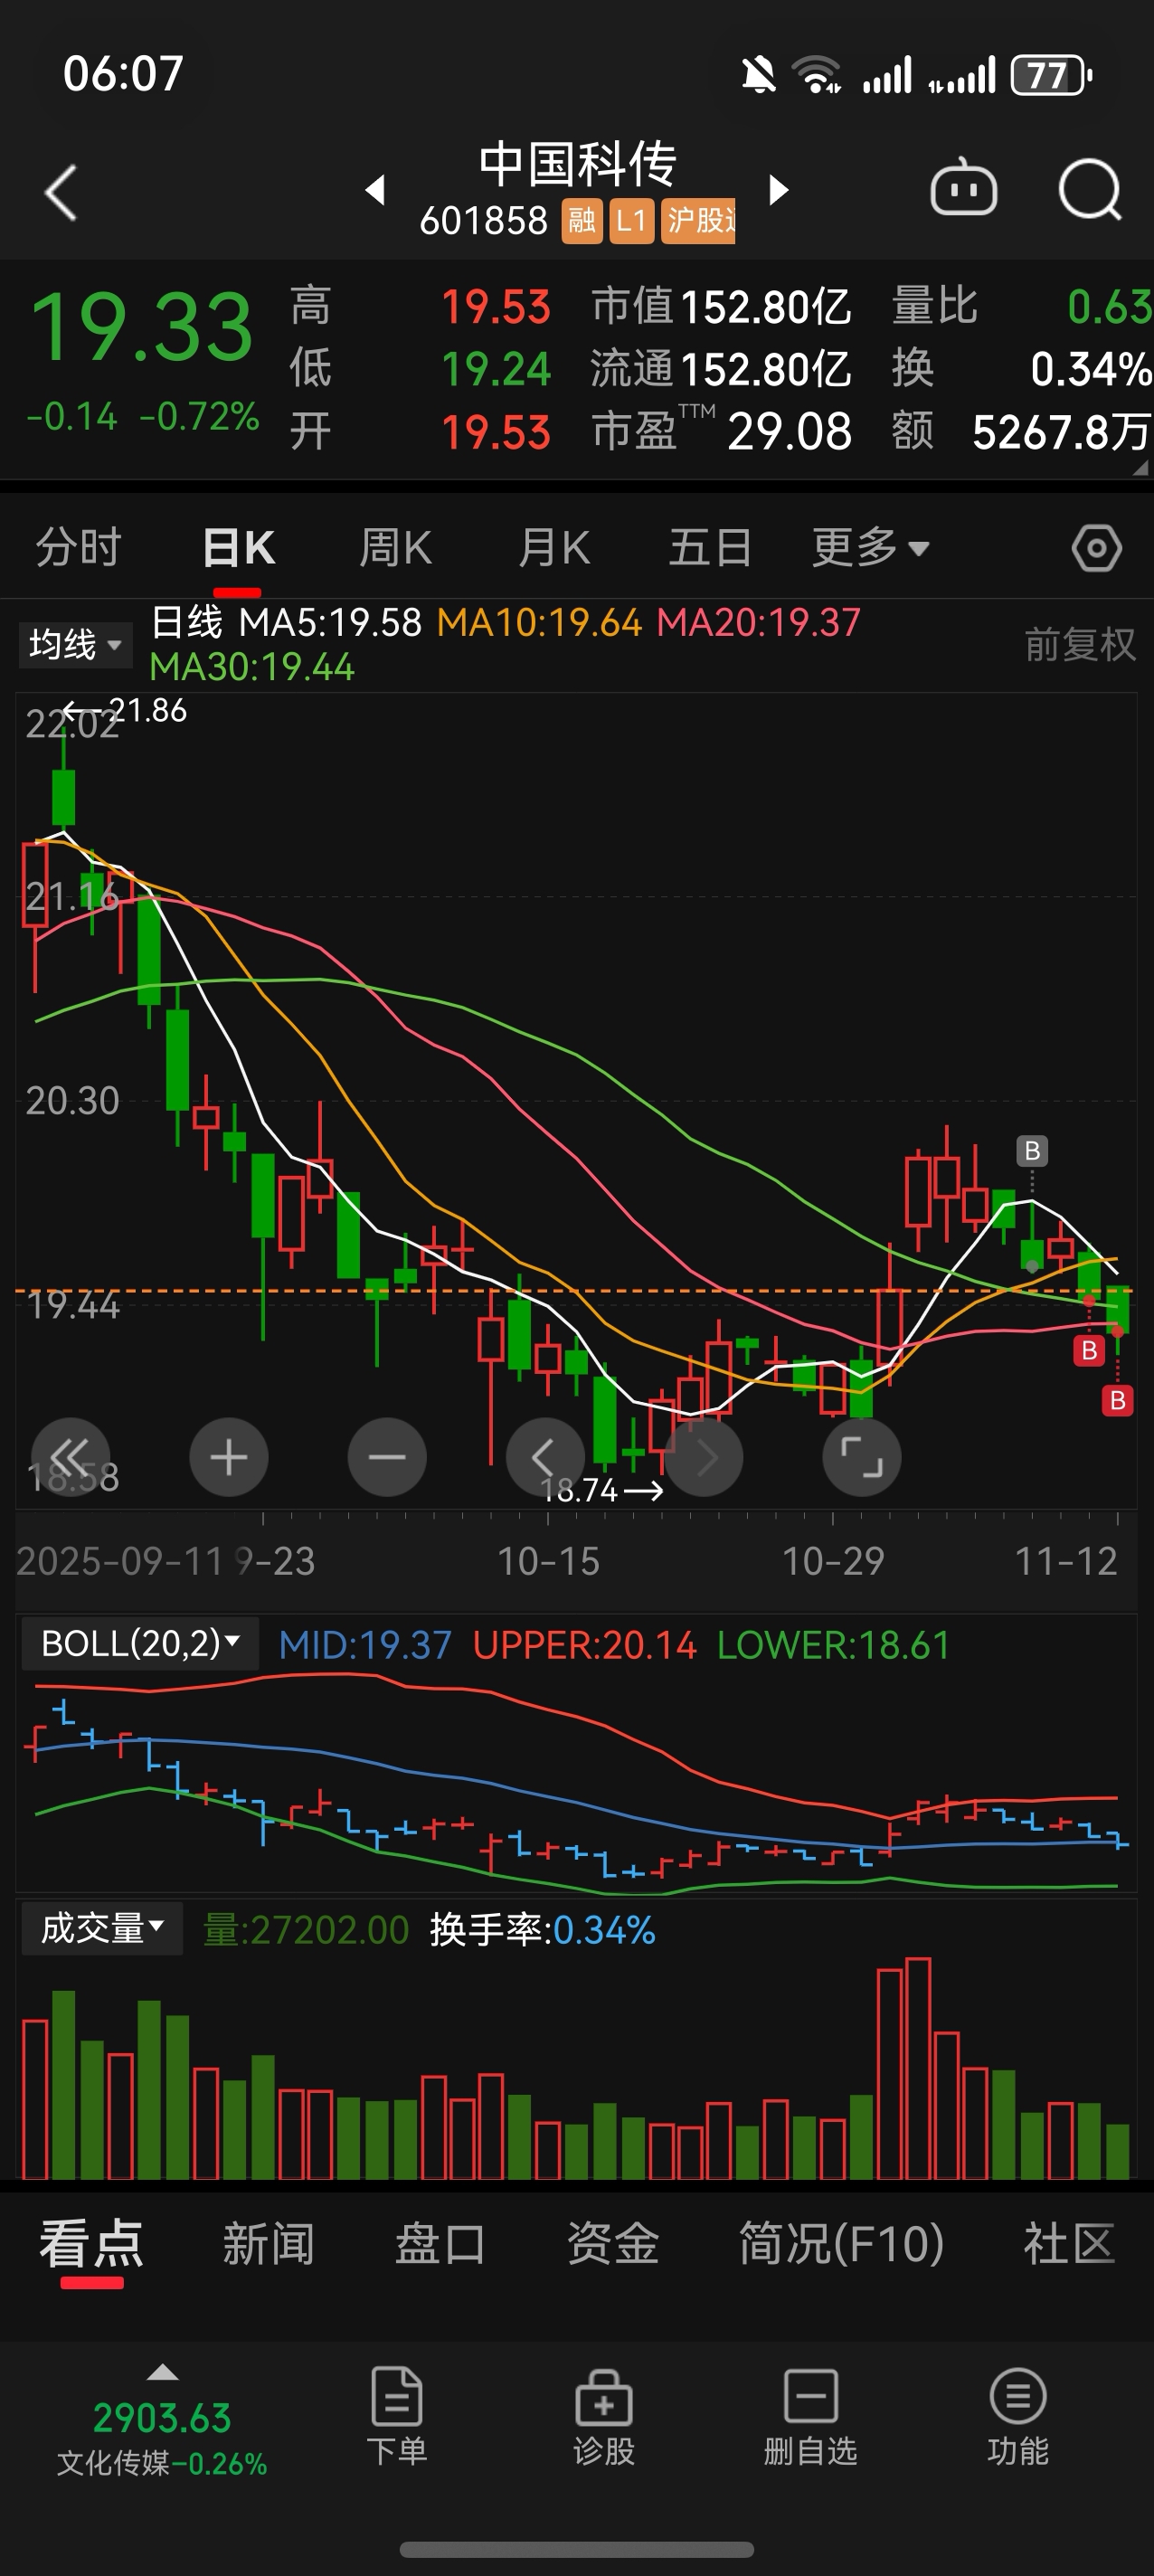This screenshot has height=2576, width=1154.
Task: Tap the L1 level badge
Action: click(631, 220)
